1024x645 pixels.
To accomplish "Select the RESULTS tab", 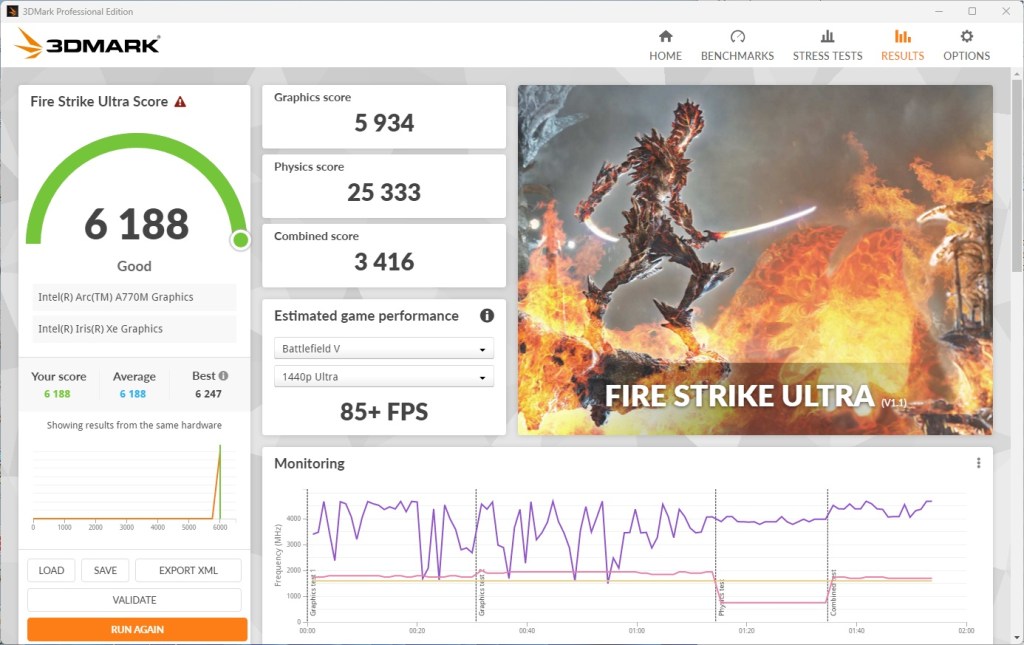I will [x=903, y=45].
